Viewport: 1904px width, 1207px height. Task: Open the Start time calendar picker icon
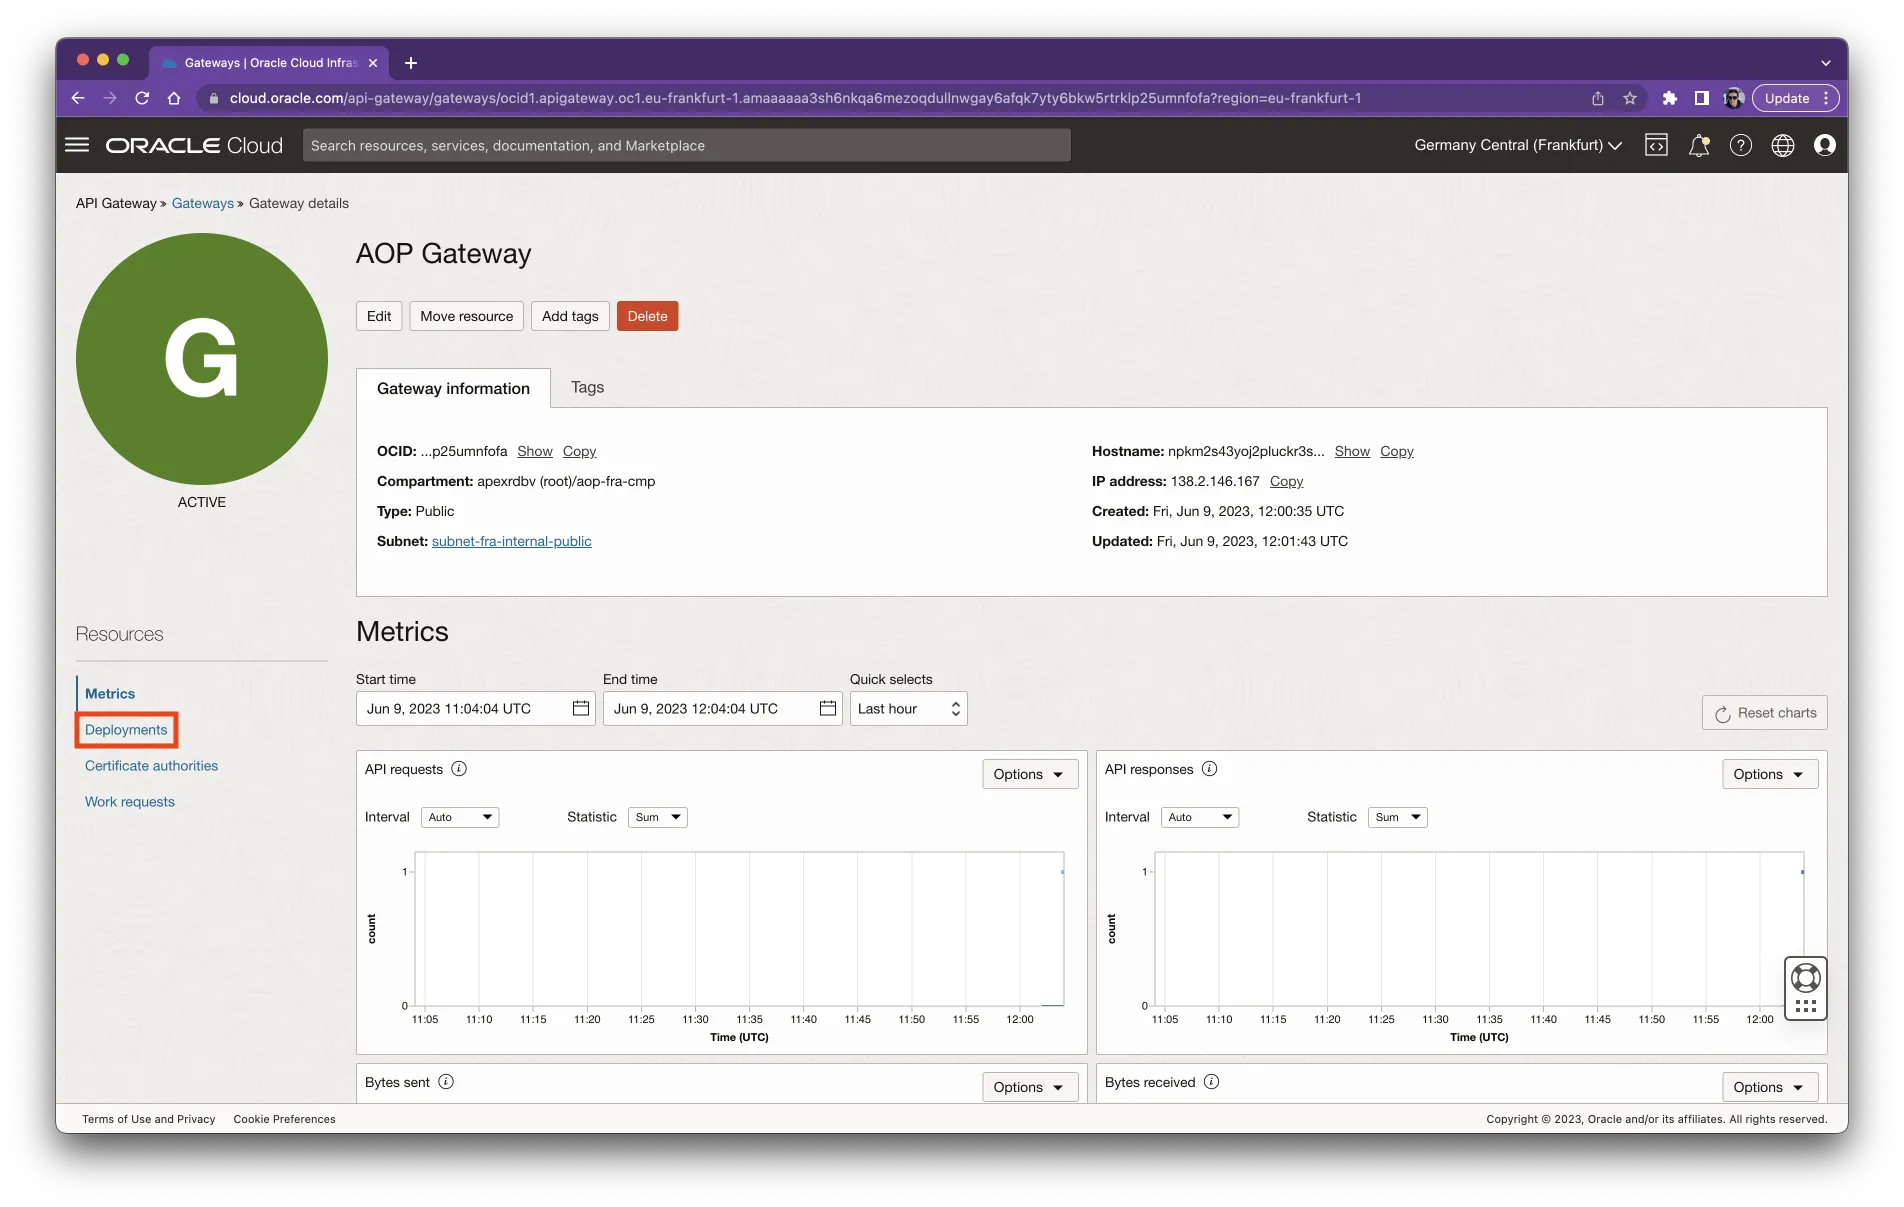coord(581,708)
